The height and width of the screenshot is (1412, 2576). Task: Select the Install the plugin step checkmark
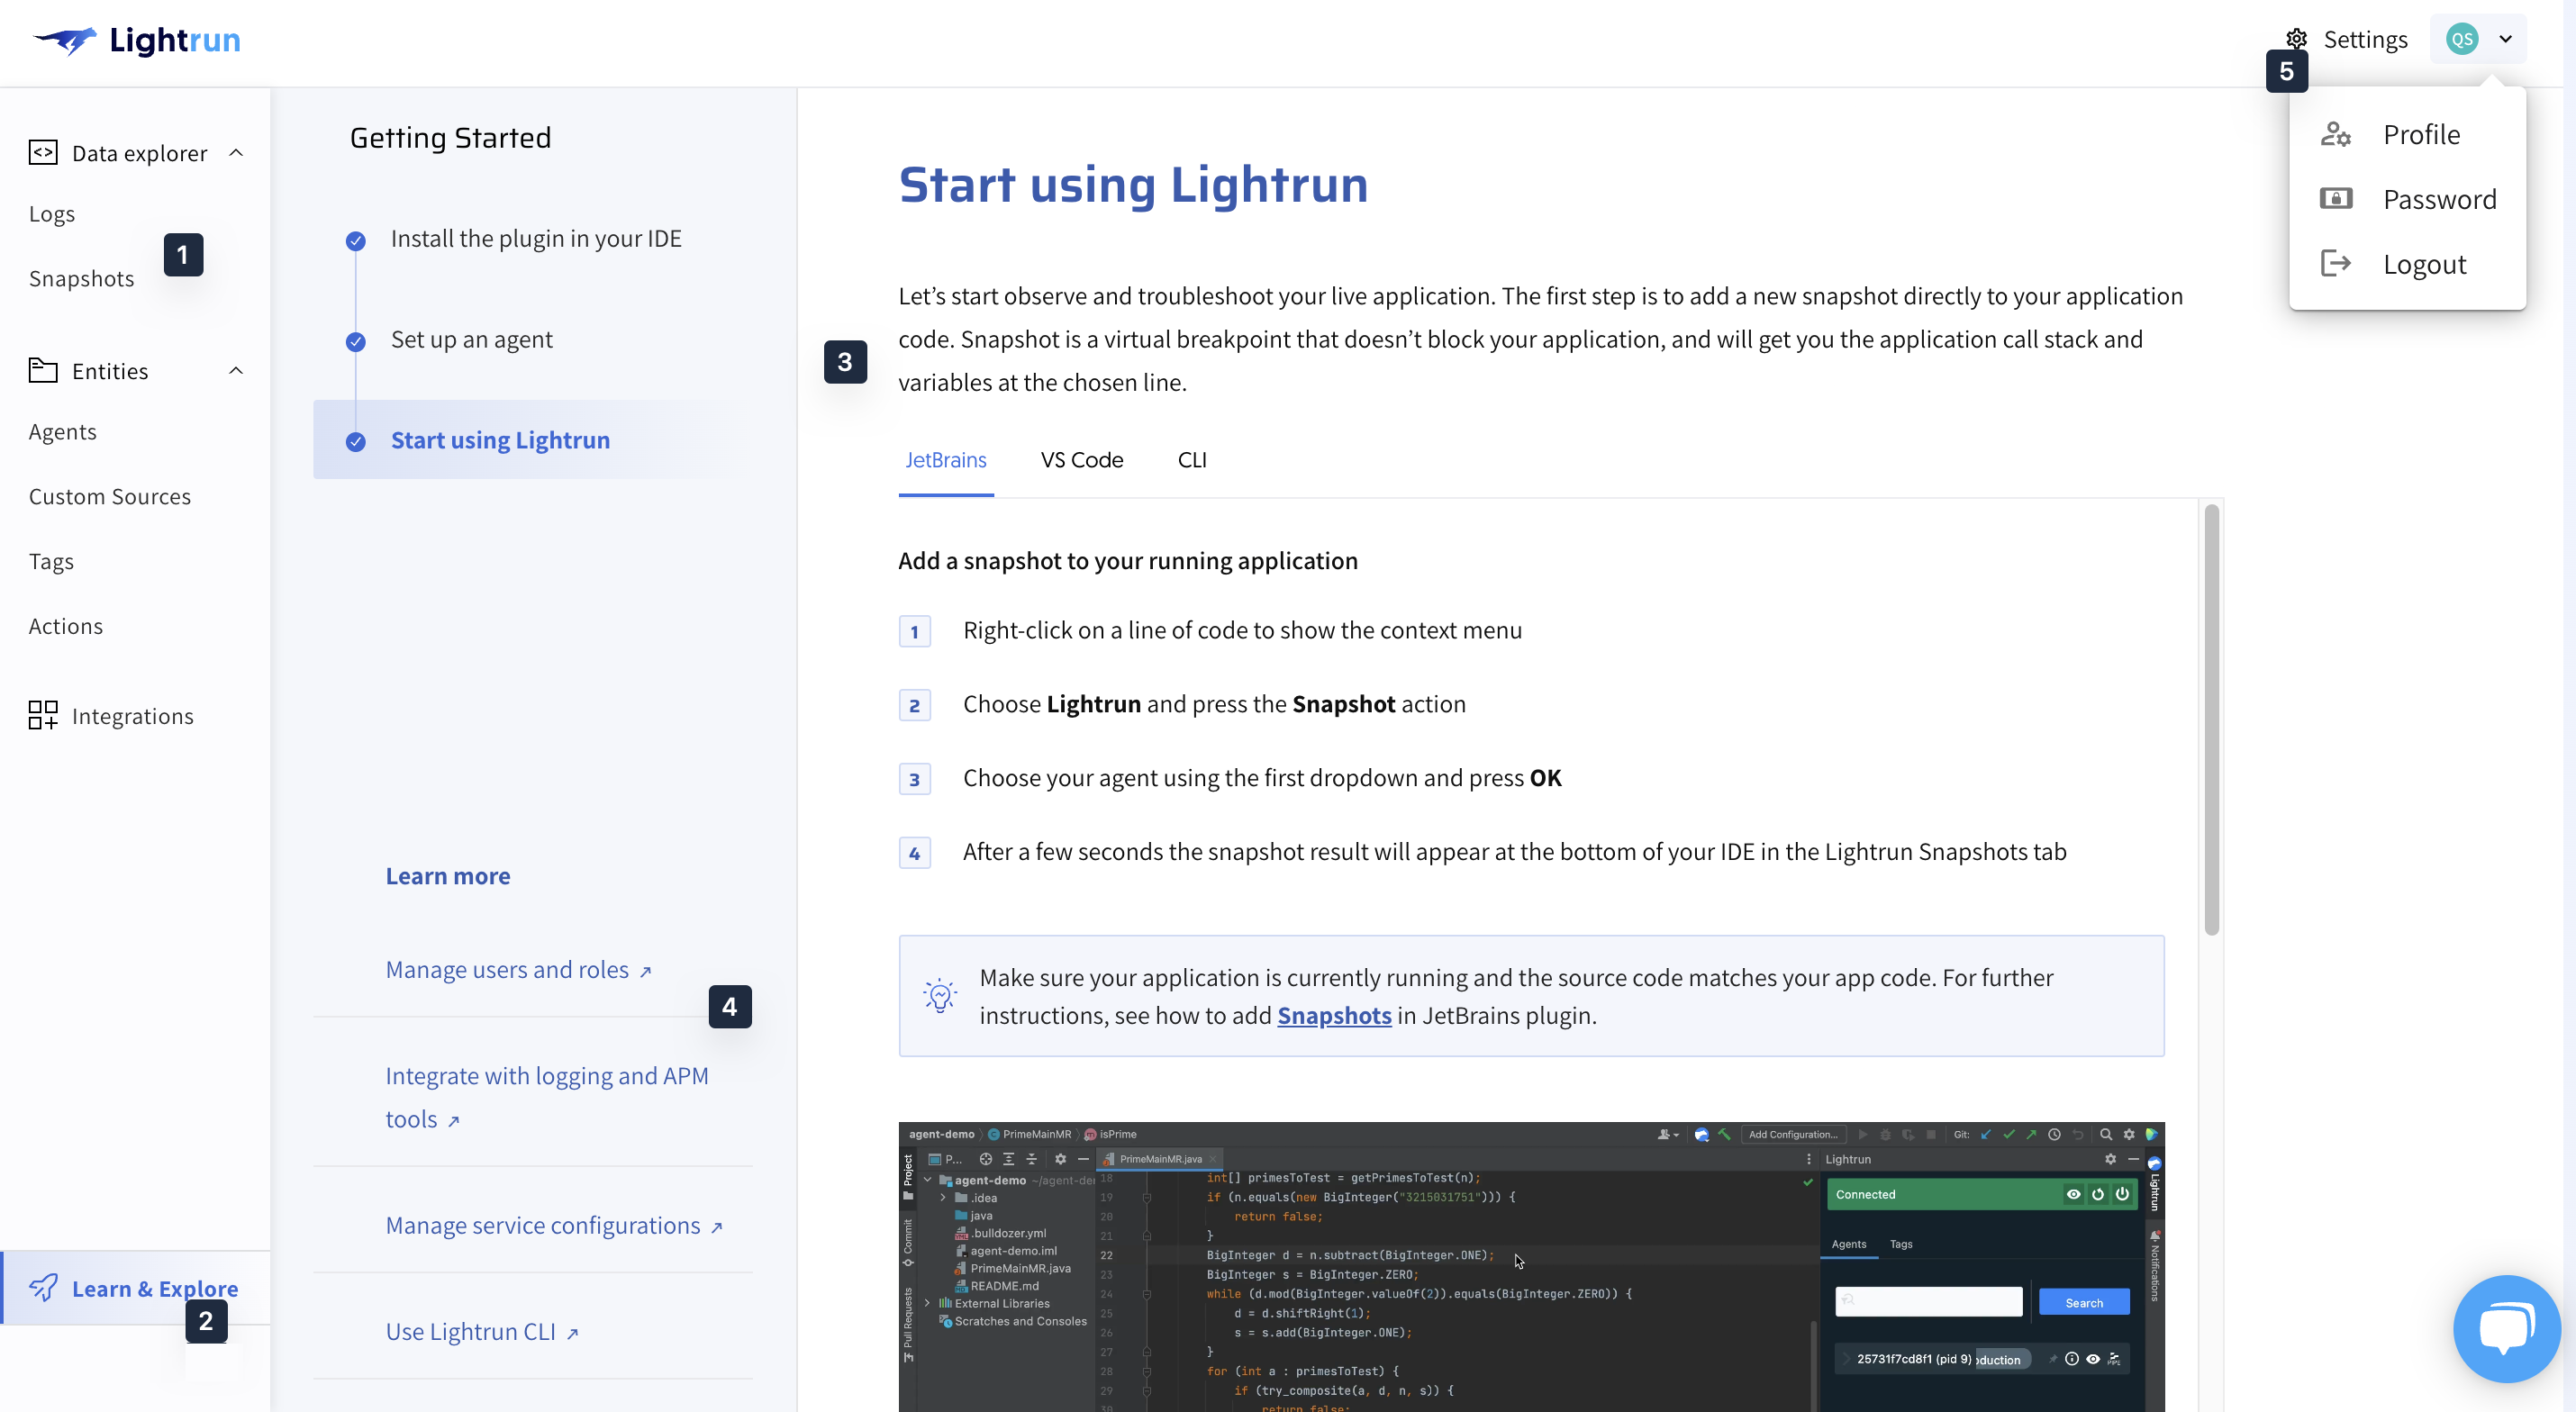pos(356,241)
